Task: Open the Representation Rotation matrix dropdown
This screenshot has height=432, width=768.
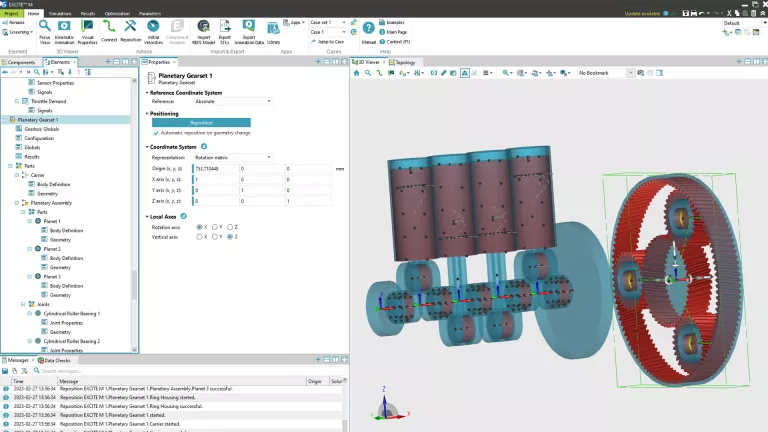Action: [233, 157]
